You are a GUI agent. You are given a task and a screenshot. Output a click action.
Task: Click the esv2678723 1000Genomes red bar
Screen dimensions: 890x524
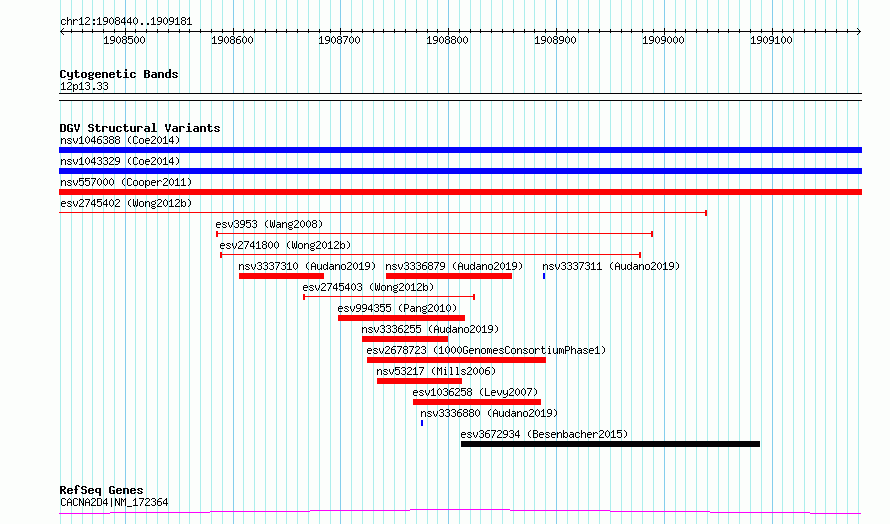(456, 360)
